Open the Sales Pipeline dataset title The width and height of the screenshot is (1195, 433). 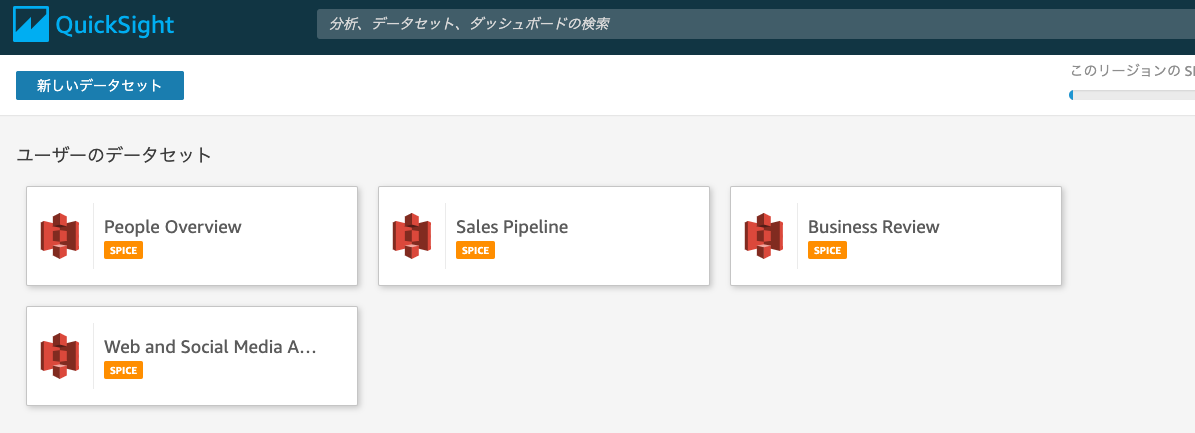click(511, 226)
